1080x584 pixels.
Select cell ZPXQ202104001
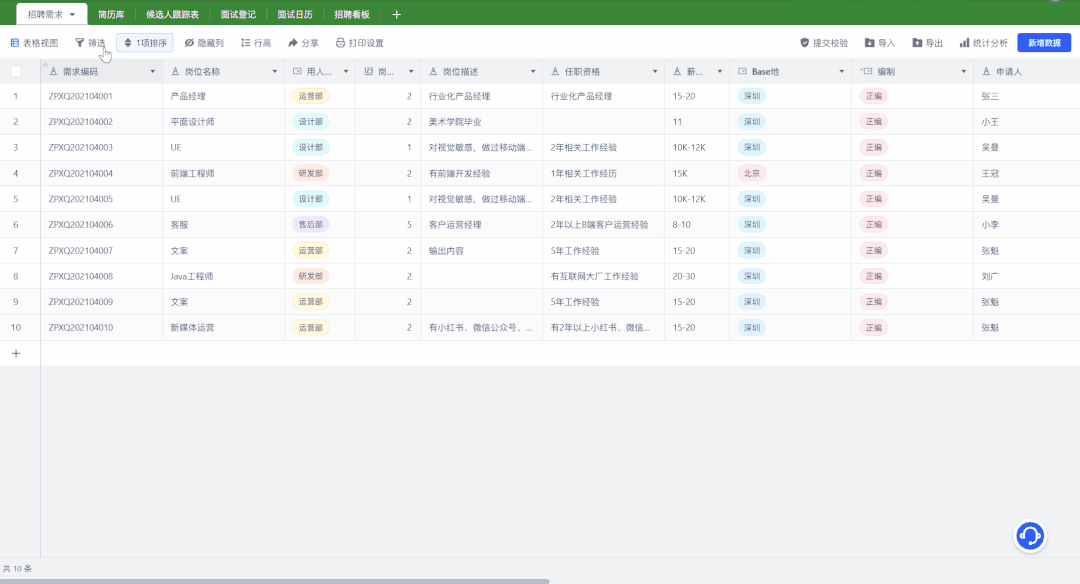pos(101,96)
